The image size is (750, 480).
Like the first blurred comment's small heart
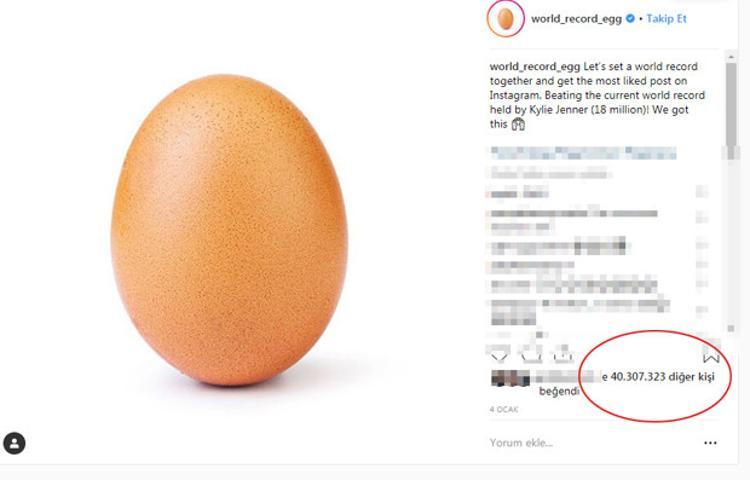pos(702,192)
